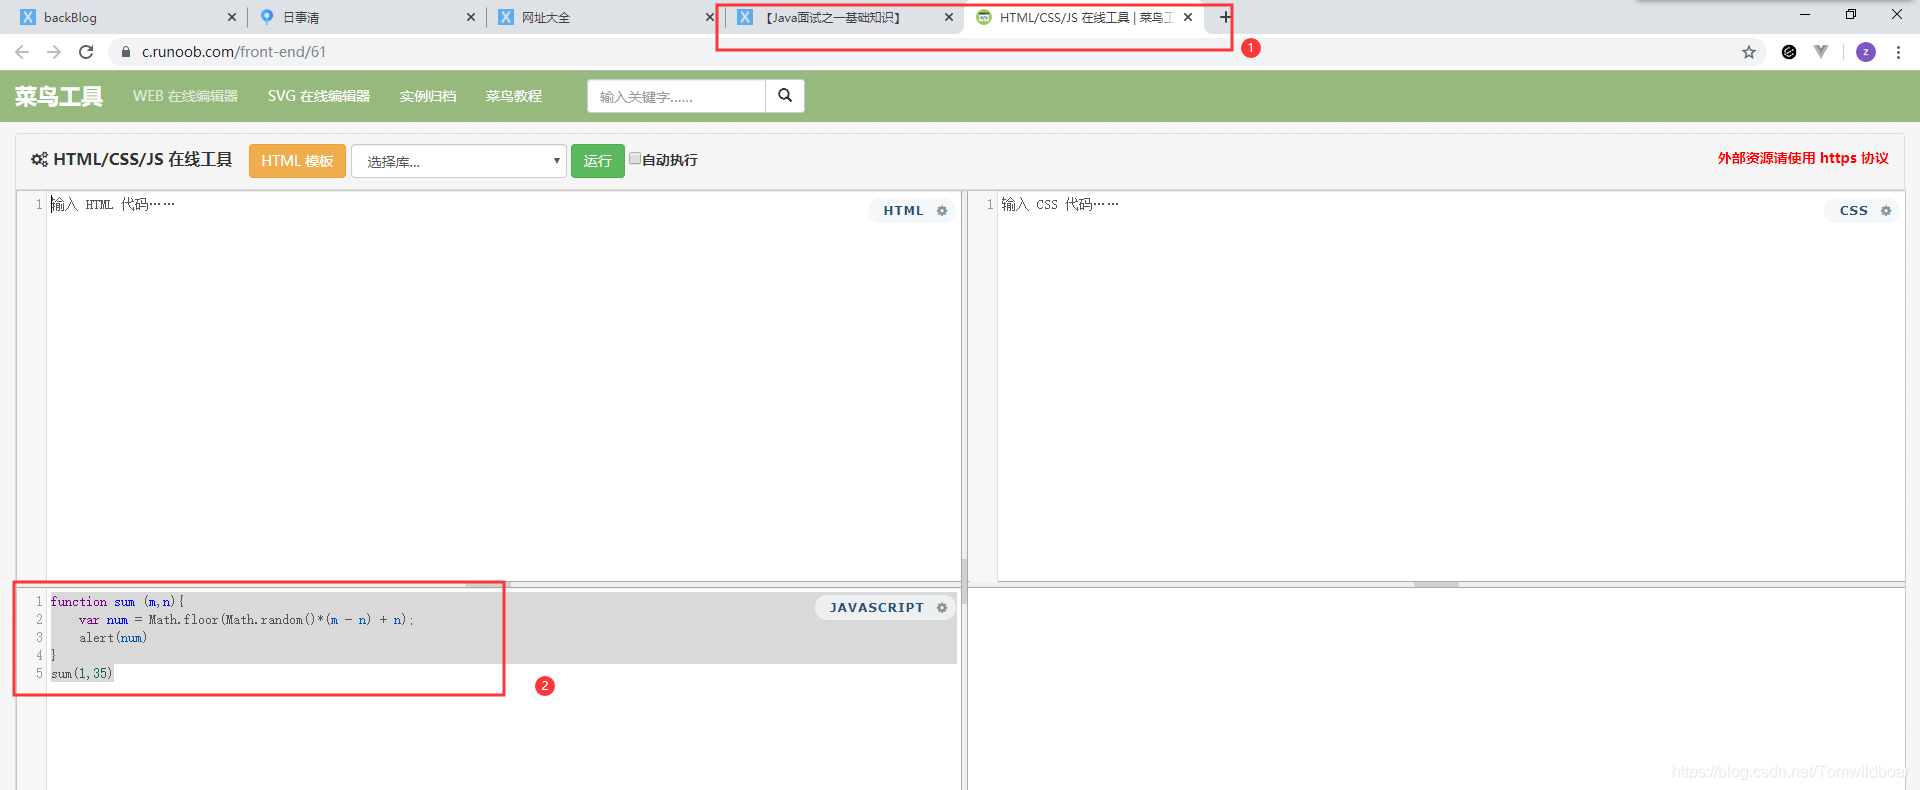View site info via lock icon

126,52
